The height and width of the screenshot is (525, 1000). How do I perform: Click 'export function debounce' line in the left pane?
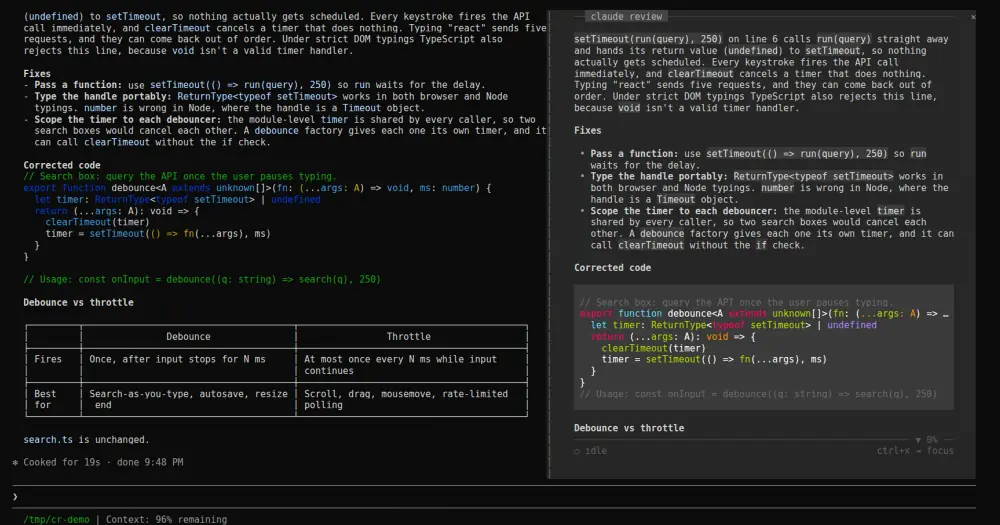coord(257,188)
